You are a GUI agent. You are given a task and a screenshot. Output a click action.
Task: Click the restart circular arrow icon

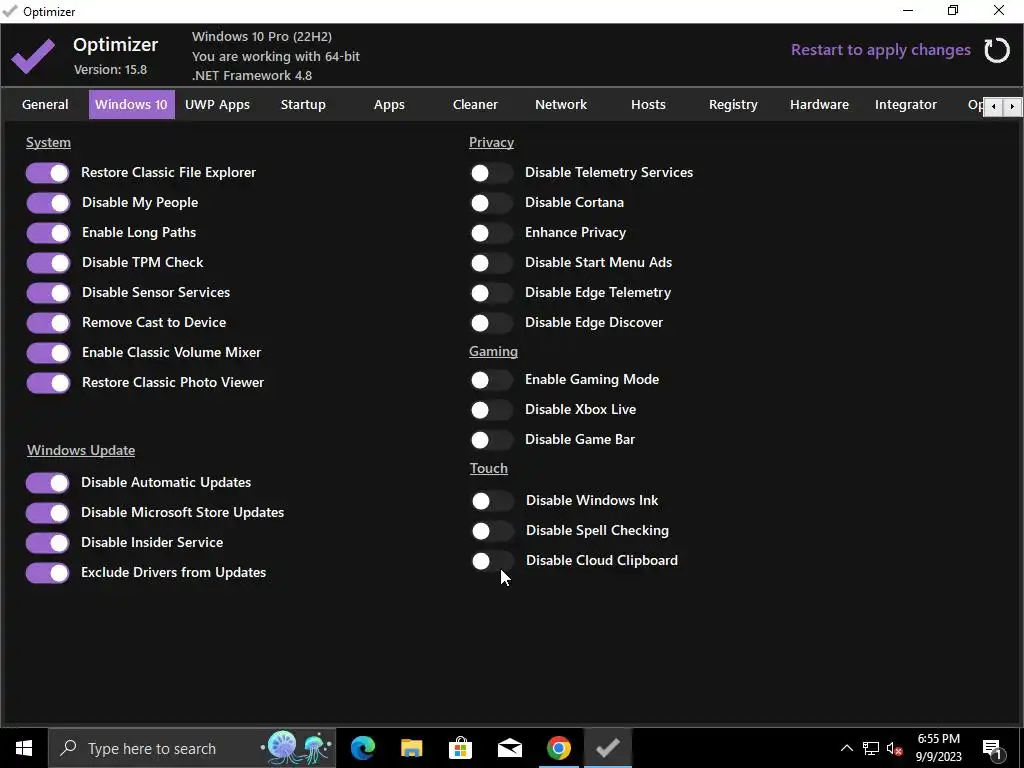tap(997, 50)
